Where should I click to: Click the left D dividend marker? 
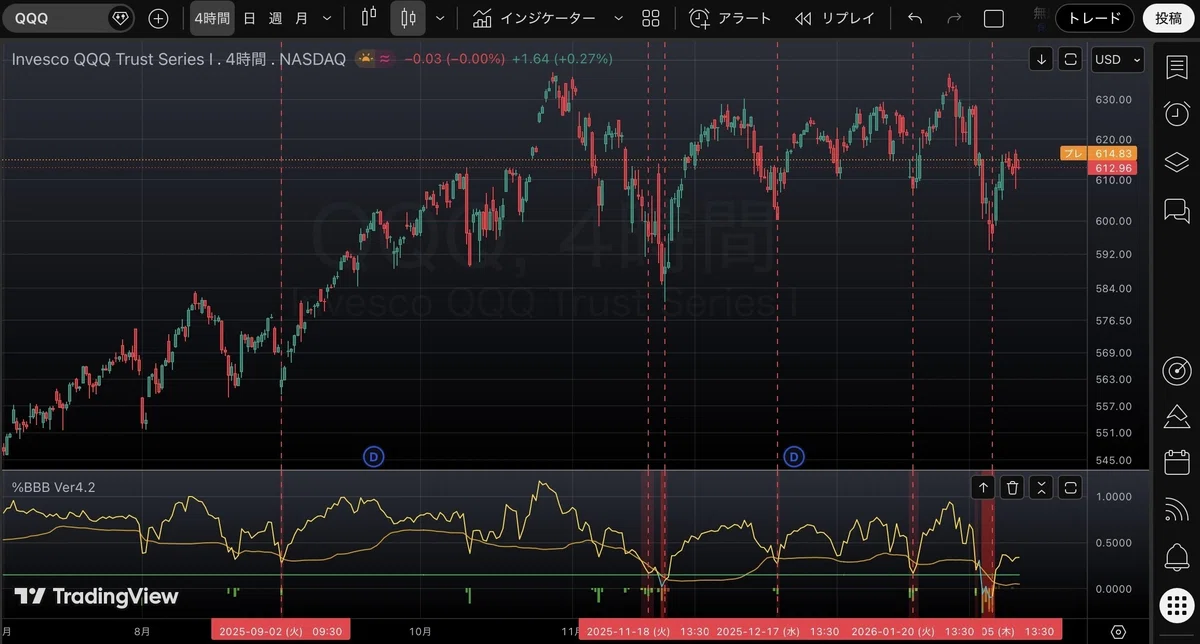[372, 457]
